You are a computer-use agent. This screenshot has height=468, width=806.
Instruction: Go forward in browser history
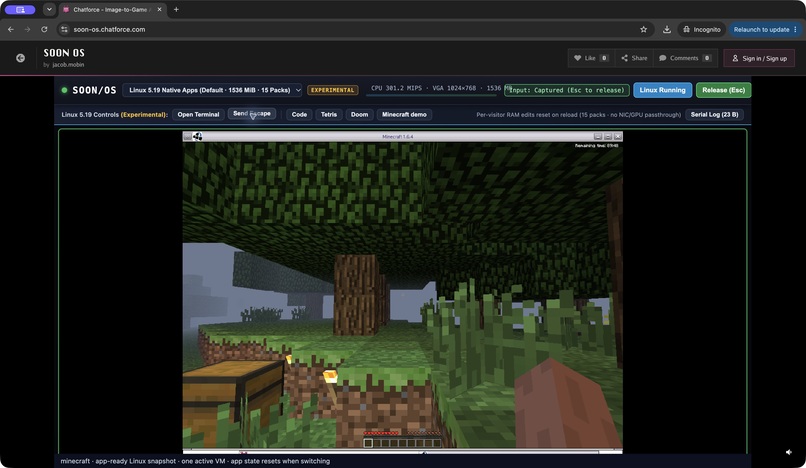[x=27, y=29]
